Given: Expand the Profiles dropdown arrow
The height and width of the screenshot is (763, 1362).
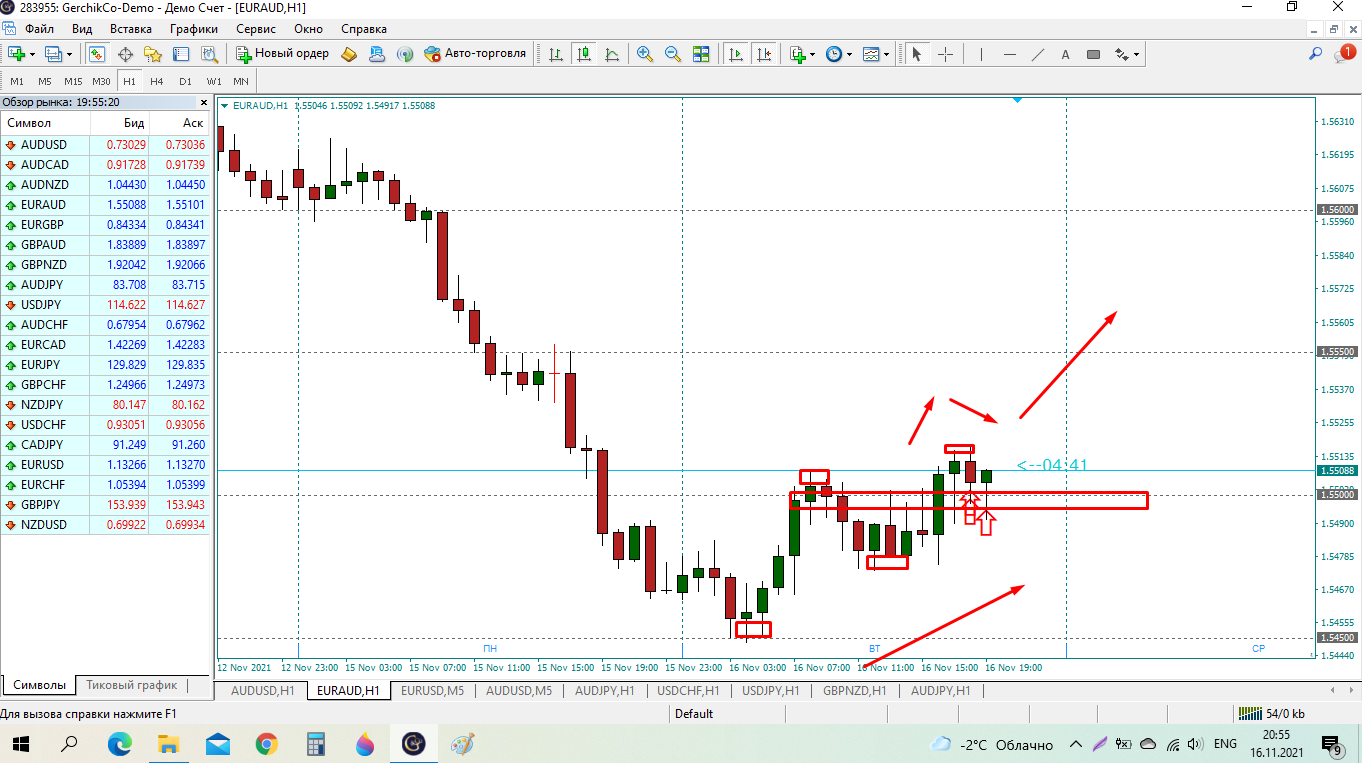Looking at the screenshot, I should click(70, 54).
